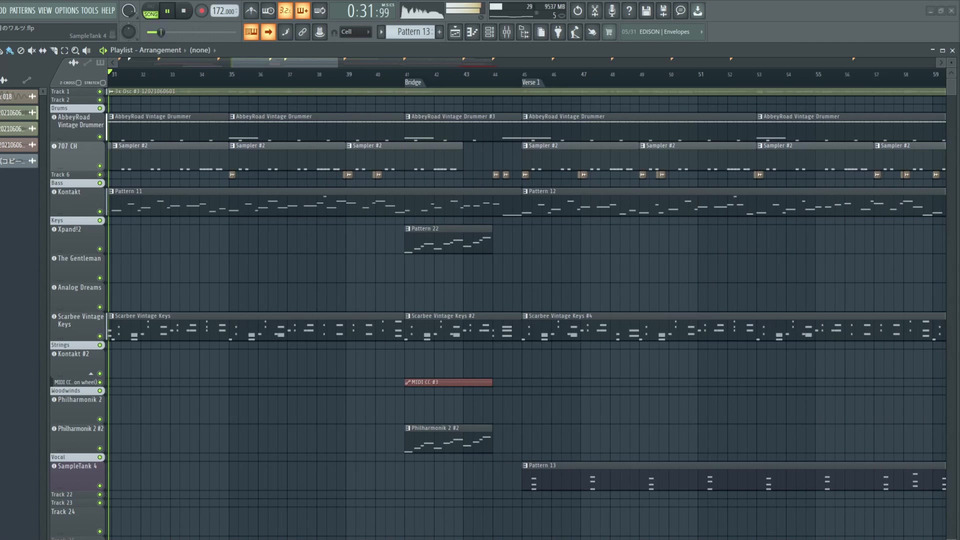The image size is (960, 540).
Task: Open the Playlist view from the toolbar
Action: (x=455, y=32)
